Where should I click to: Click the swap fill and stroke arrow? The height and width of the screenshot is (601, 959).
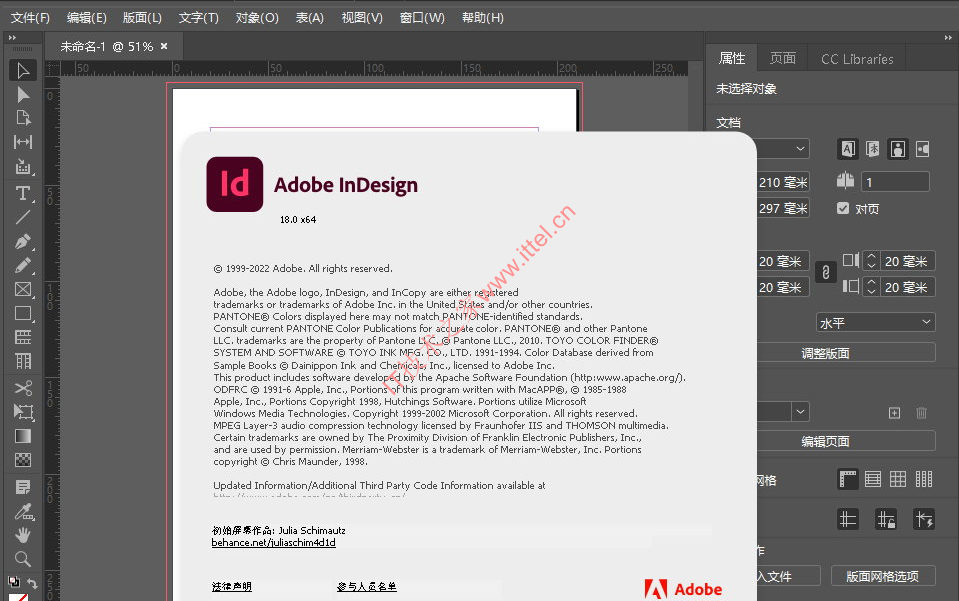click(32, 583)
